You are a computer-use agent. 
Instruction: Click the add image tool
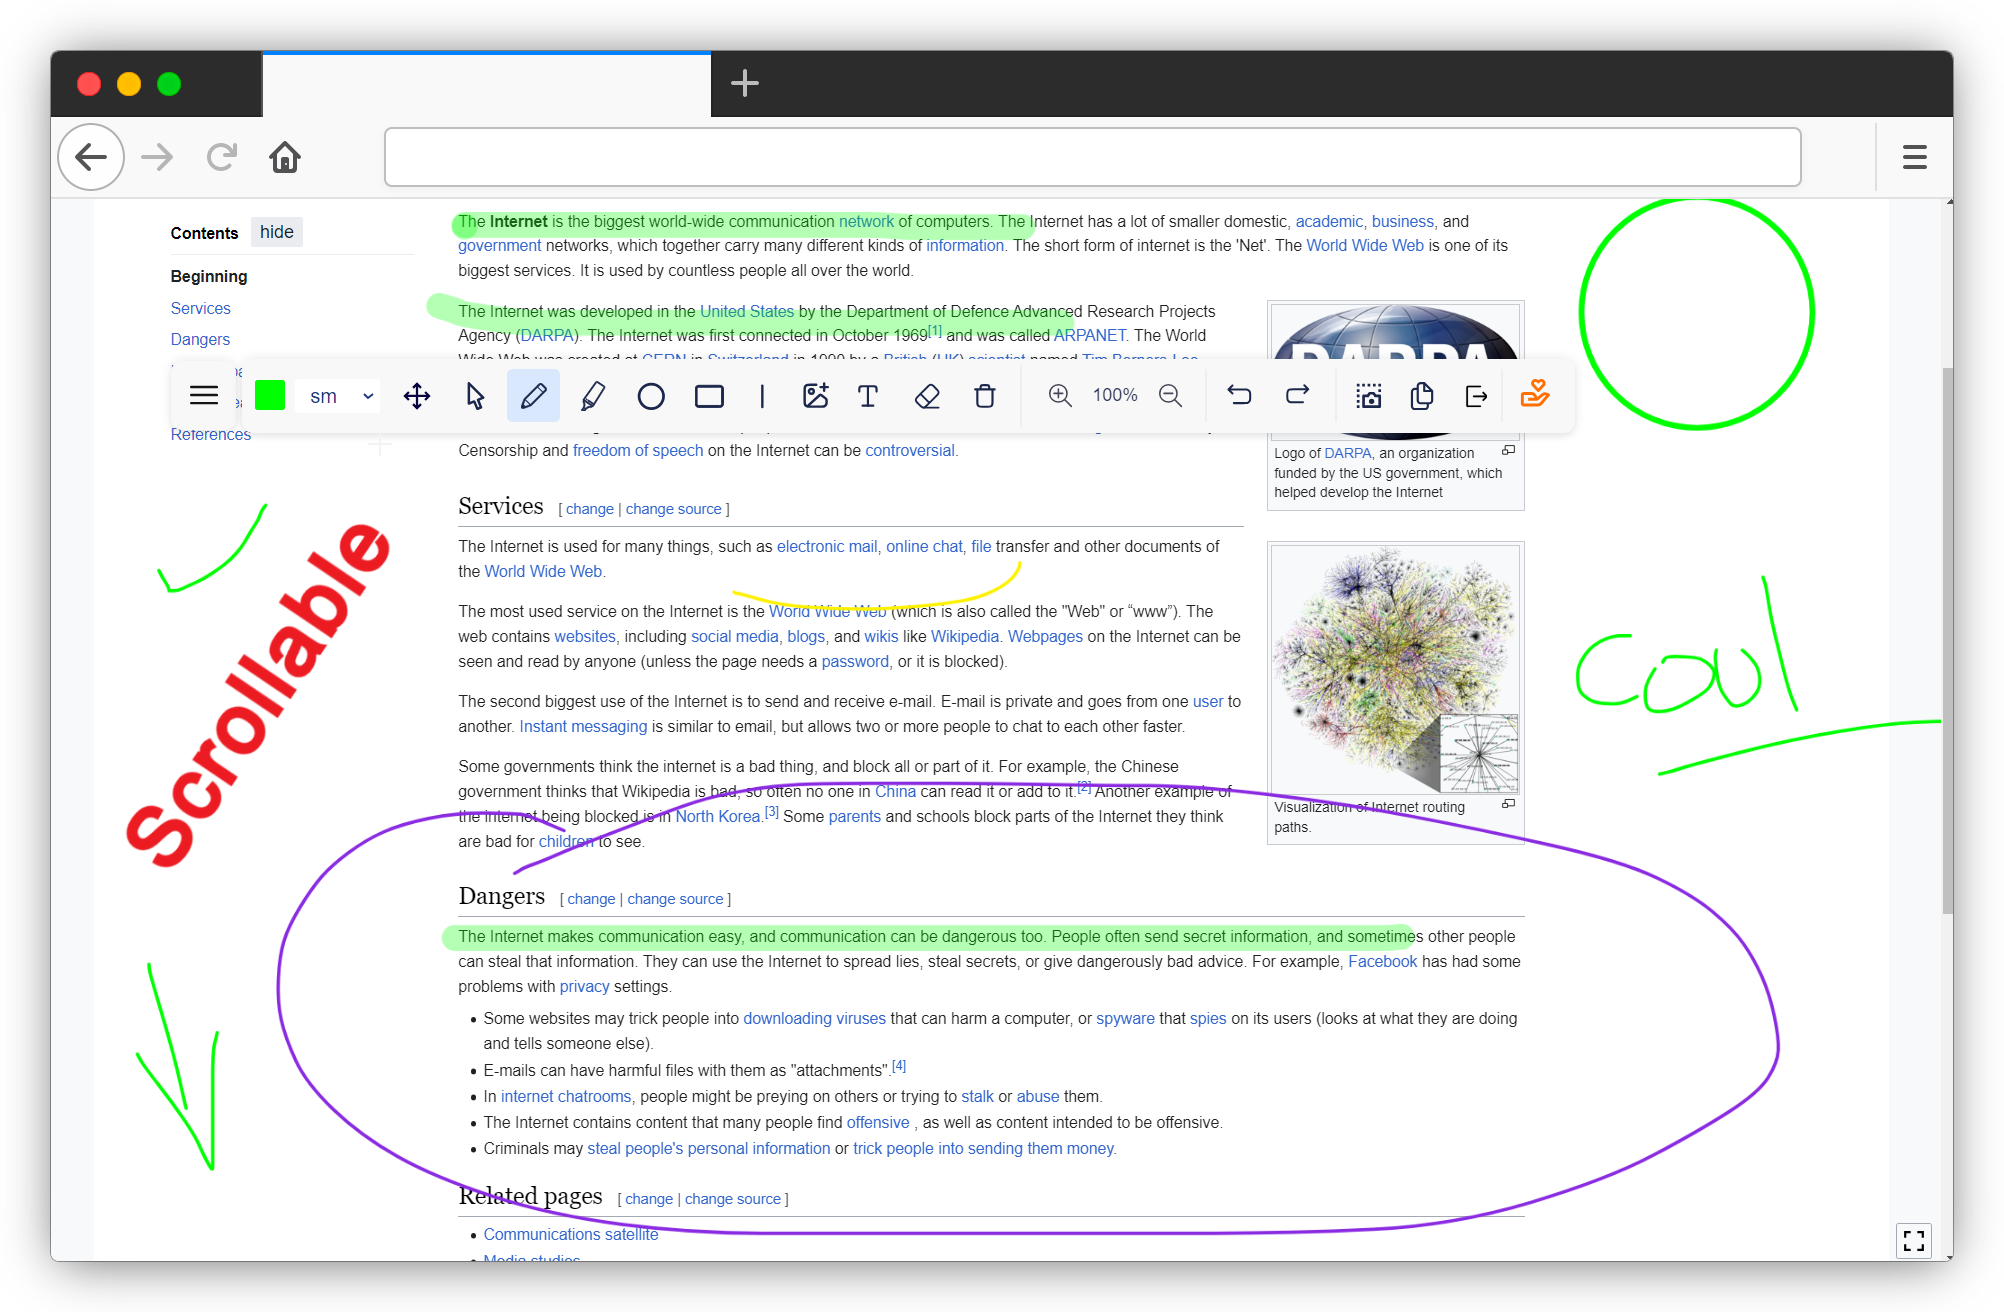point(815,396)
